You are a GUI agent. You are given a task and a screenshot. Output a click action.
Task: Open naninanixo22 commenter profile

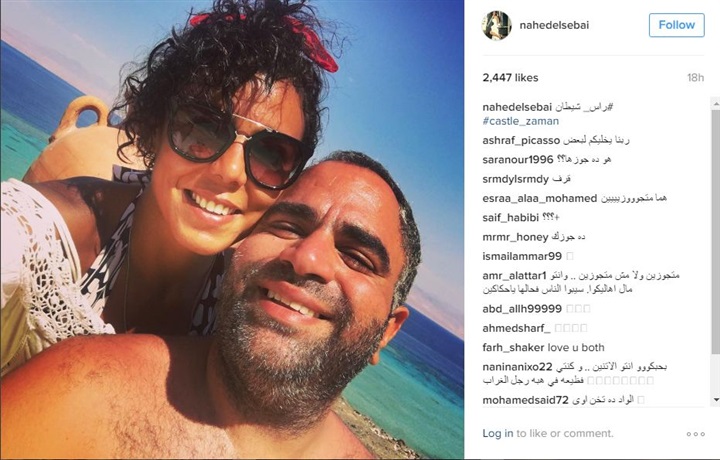coord(517,367)
